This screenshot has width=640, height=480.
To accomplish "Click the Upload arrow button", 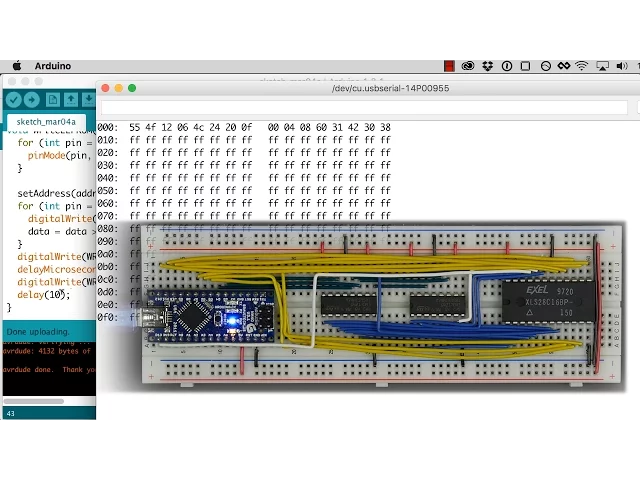I will coord(31,100).
